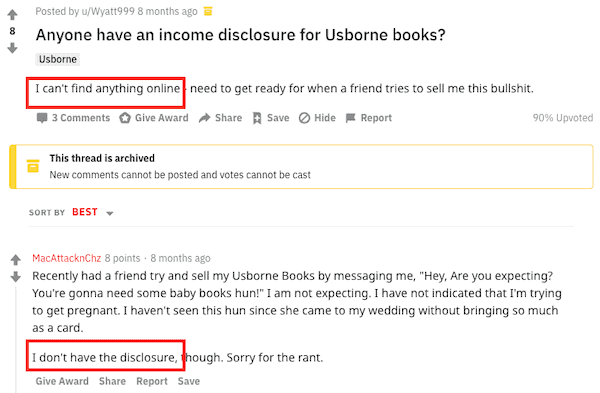Downvote the Usborne income disclosure post
The width and height of the screenshot is (600, 393).
click(x=12, y=48)
